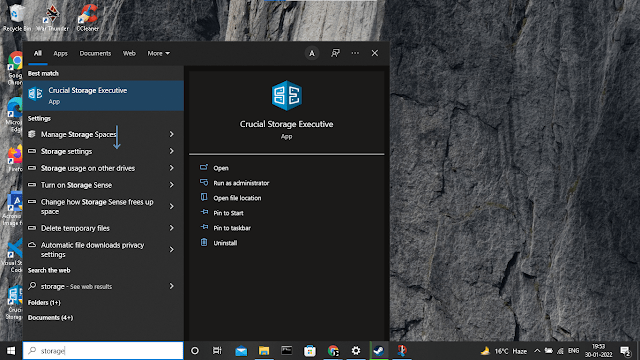Choose Uninstall in the preview pane
The image size is (640, 360).
pos(218,243)
